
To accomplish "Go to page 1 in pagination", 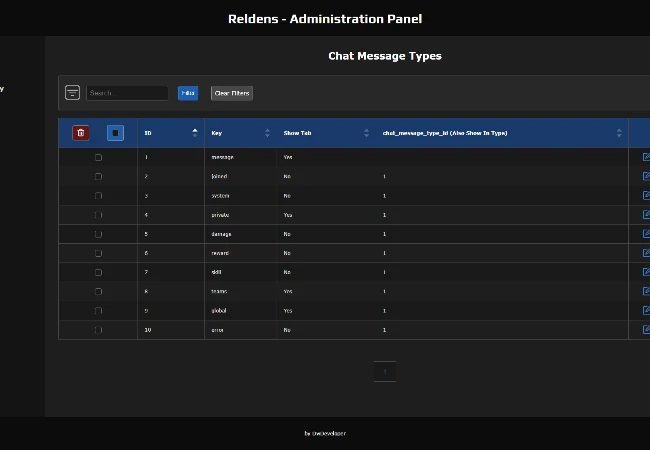I will 385,372.
